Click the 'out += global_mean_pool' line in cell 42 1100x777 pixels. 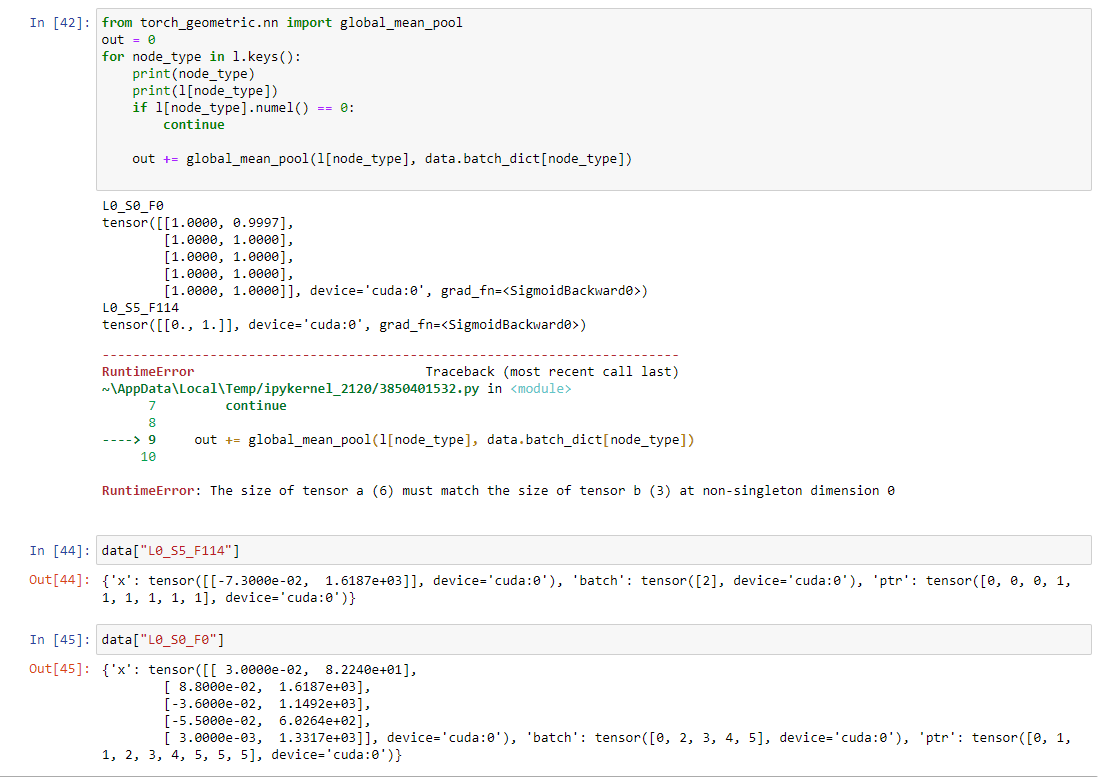[382, 158]
